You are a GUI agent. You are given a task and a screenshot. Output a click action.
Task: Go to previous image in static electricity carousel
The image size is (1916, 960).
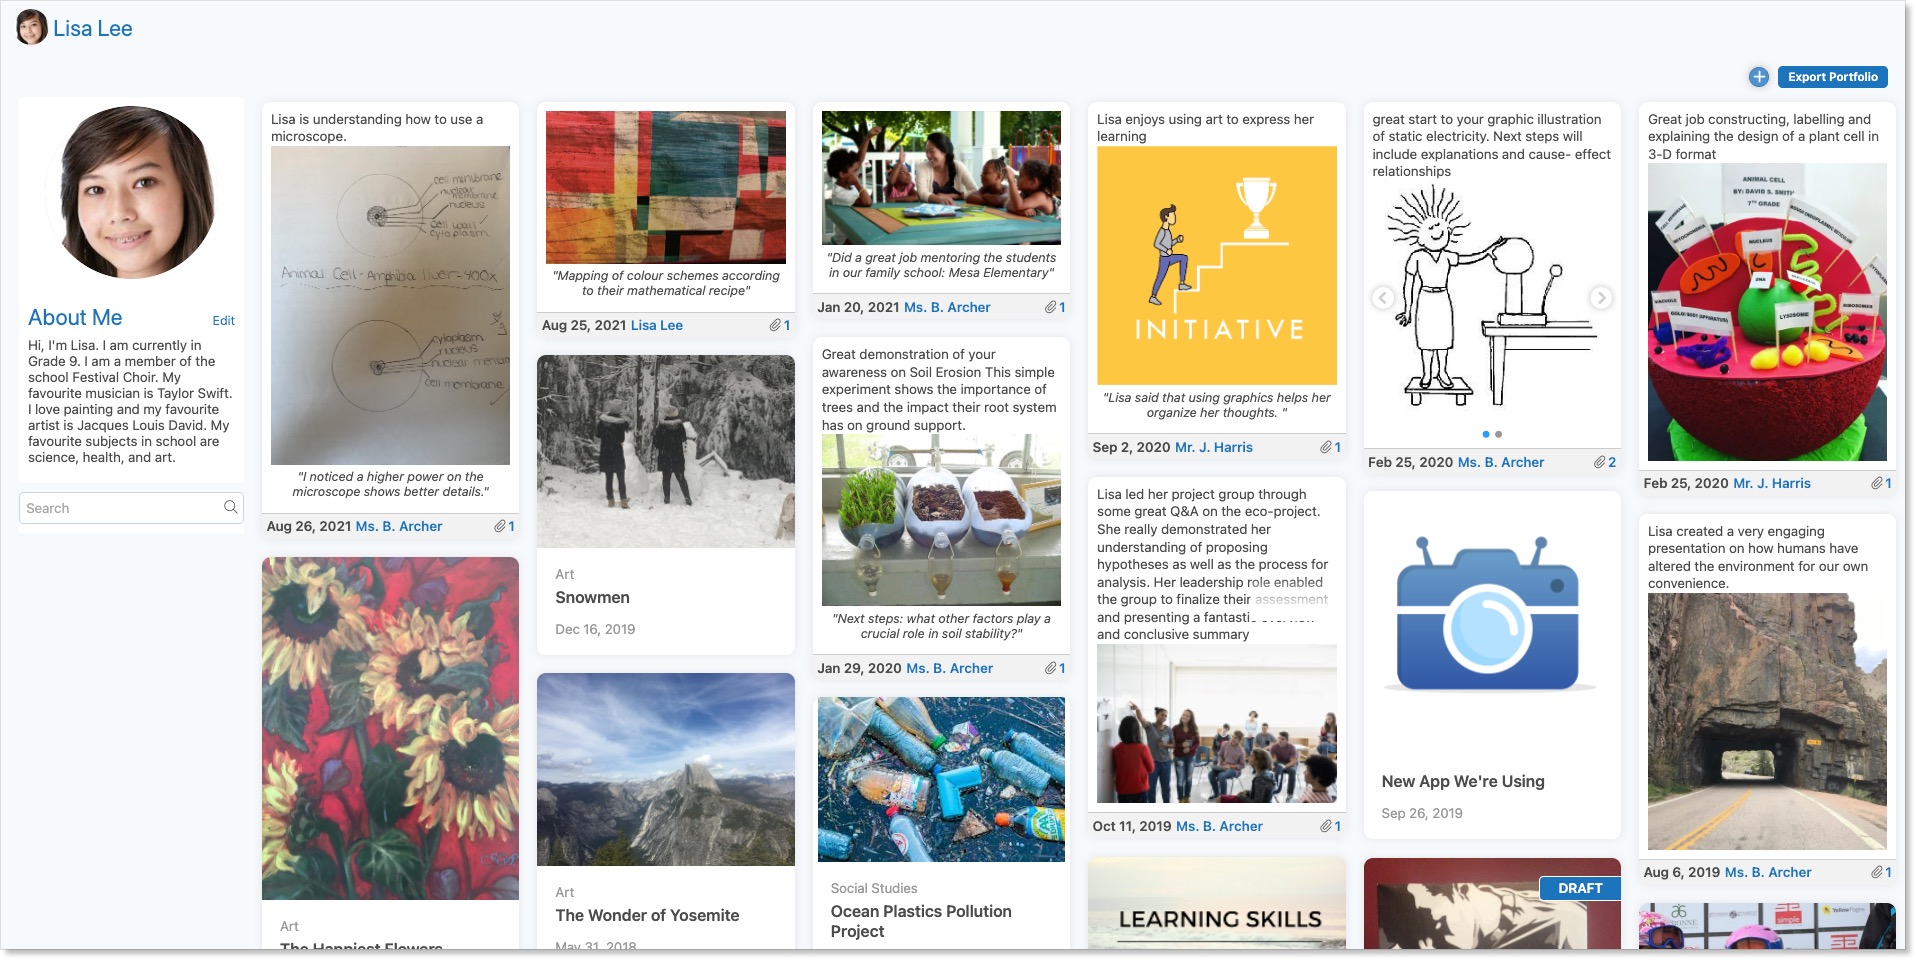(x=1383, y=298)
